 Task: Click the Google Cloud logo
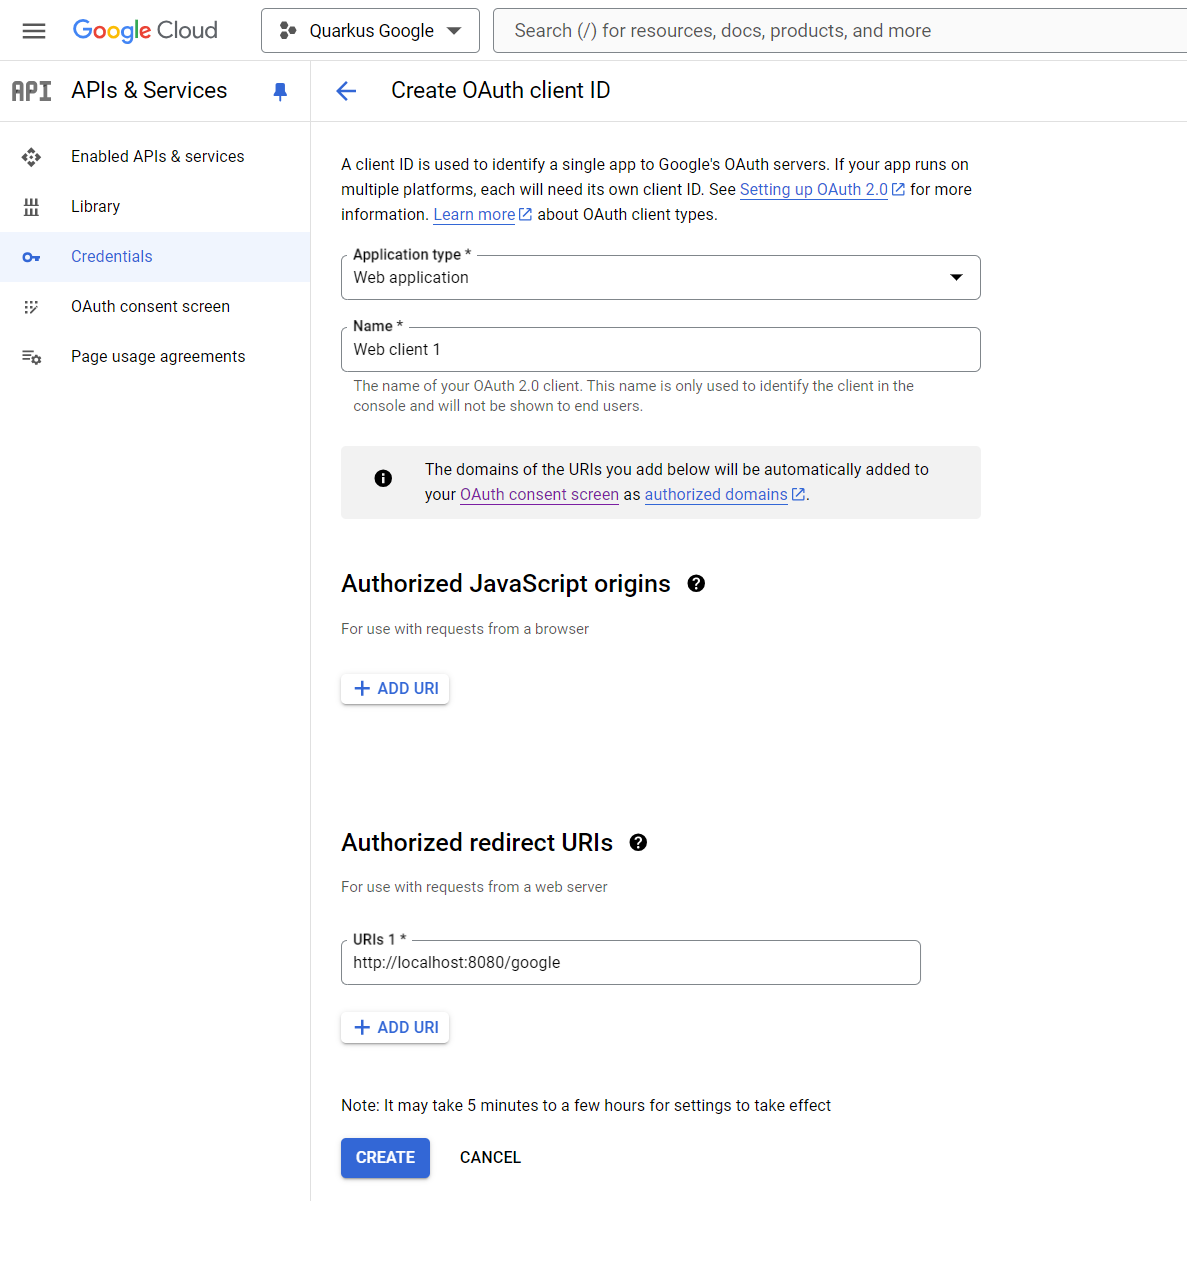click(x=145, y=31)
